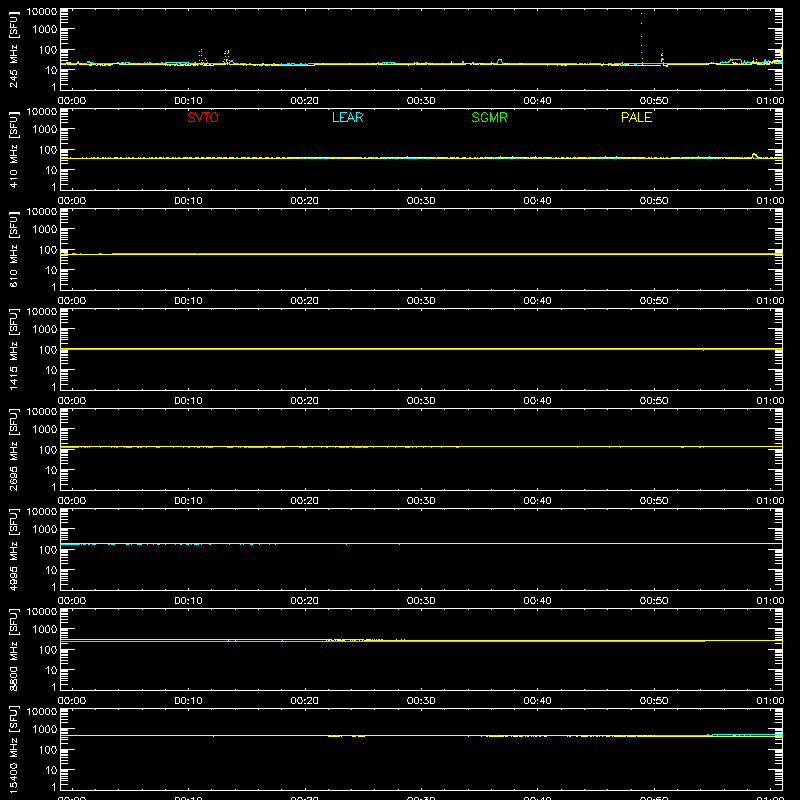800x800 pixels.
Task: Click the 1000 tick label of 15400 MHz plot
Action: (45, 730)
